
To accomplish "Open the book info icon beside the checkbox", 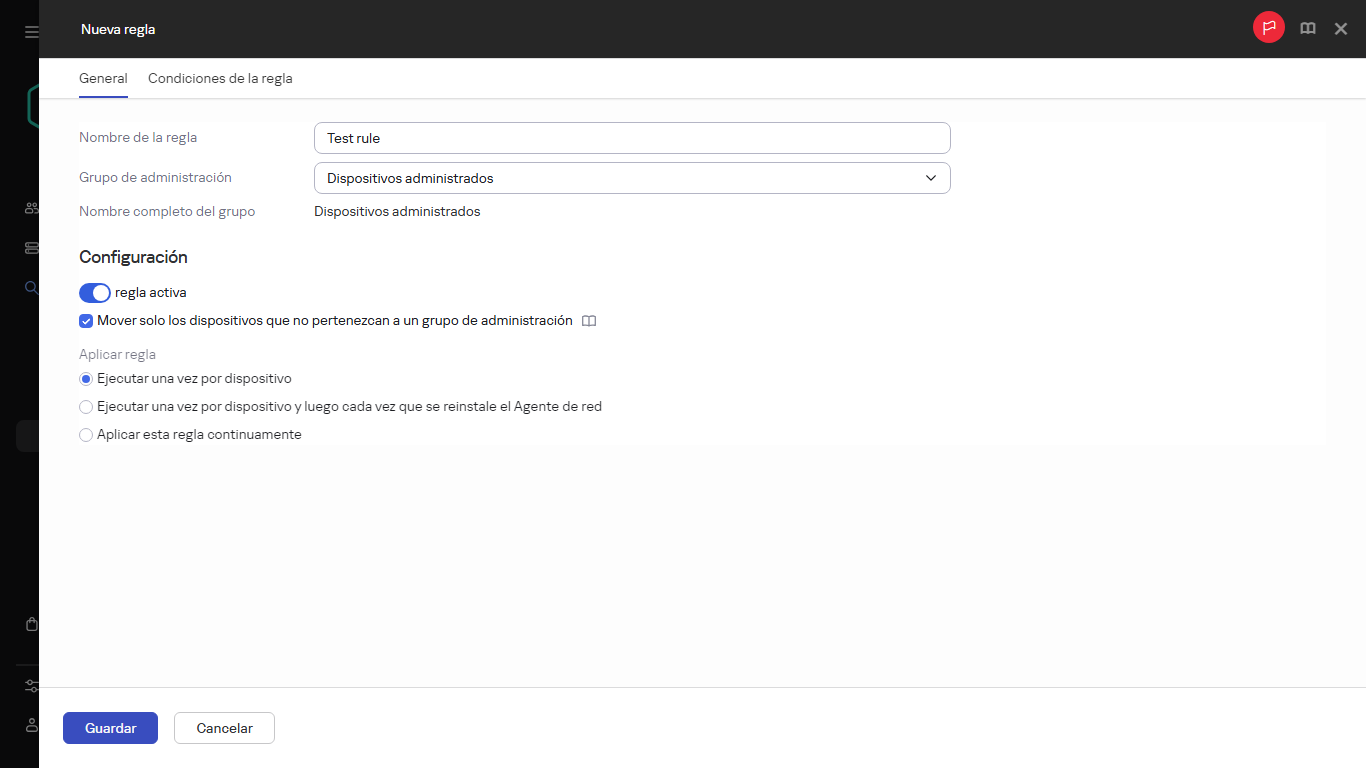I will click(x=589, y=321).
